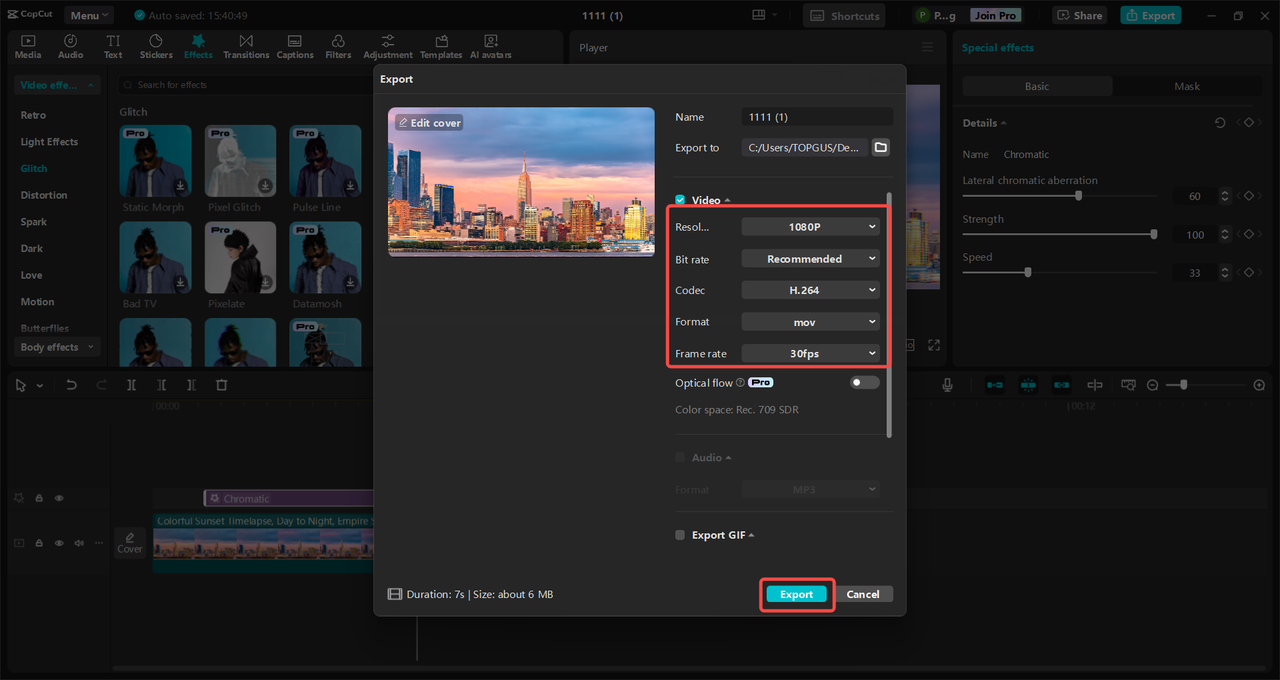Mute the main video track audio
This screenshot has width=1280, height=680.
pyautogui.click(x=79, y=543)
